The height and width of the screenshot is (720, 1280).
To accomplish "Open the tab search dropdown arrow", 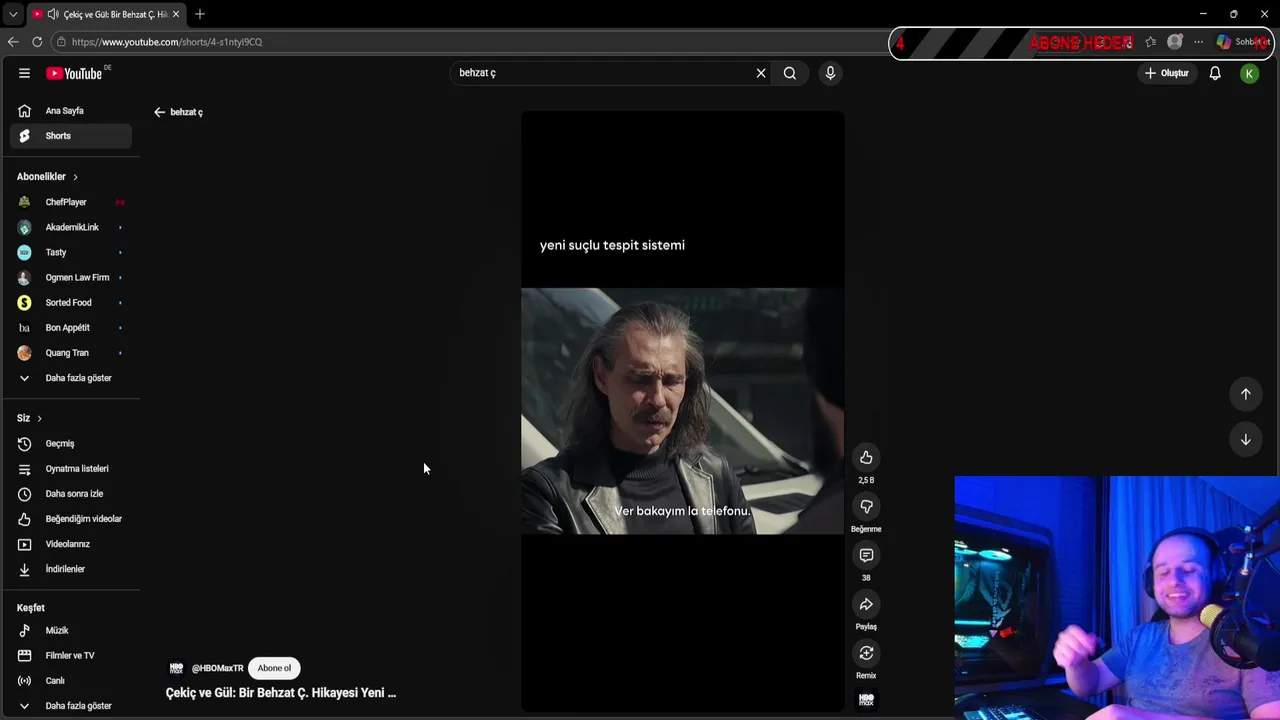I will click(13, 14).
